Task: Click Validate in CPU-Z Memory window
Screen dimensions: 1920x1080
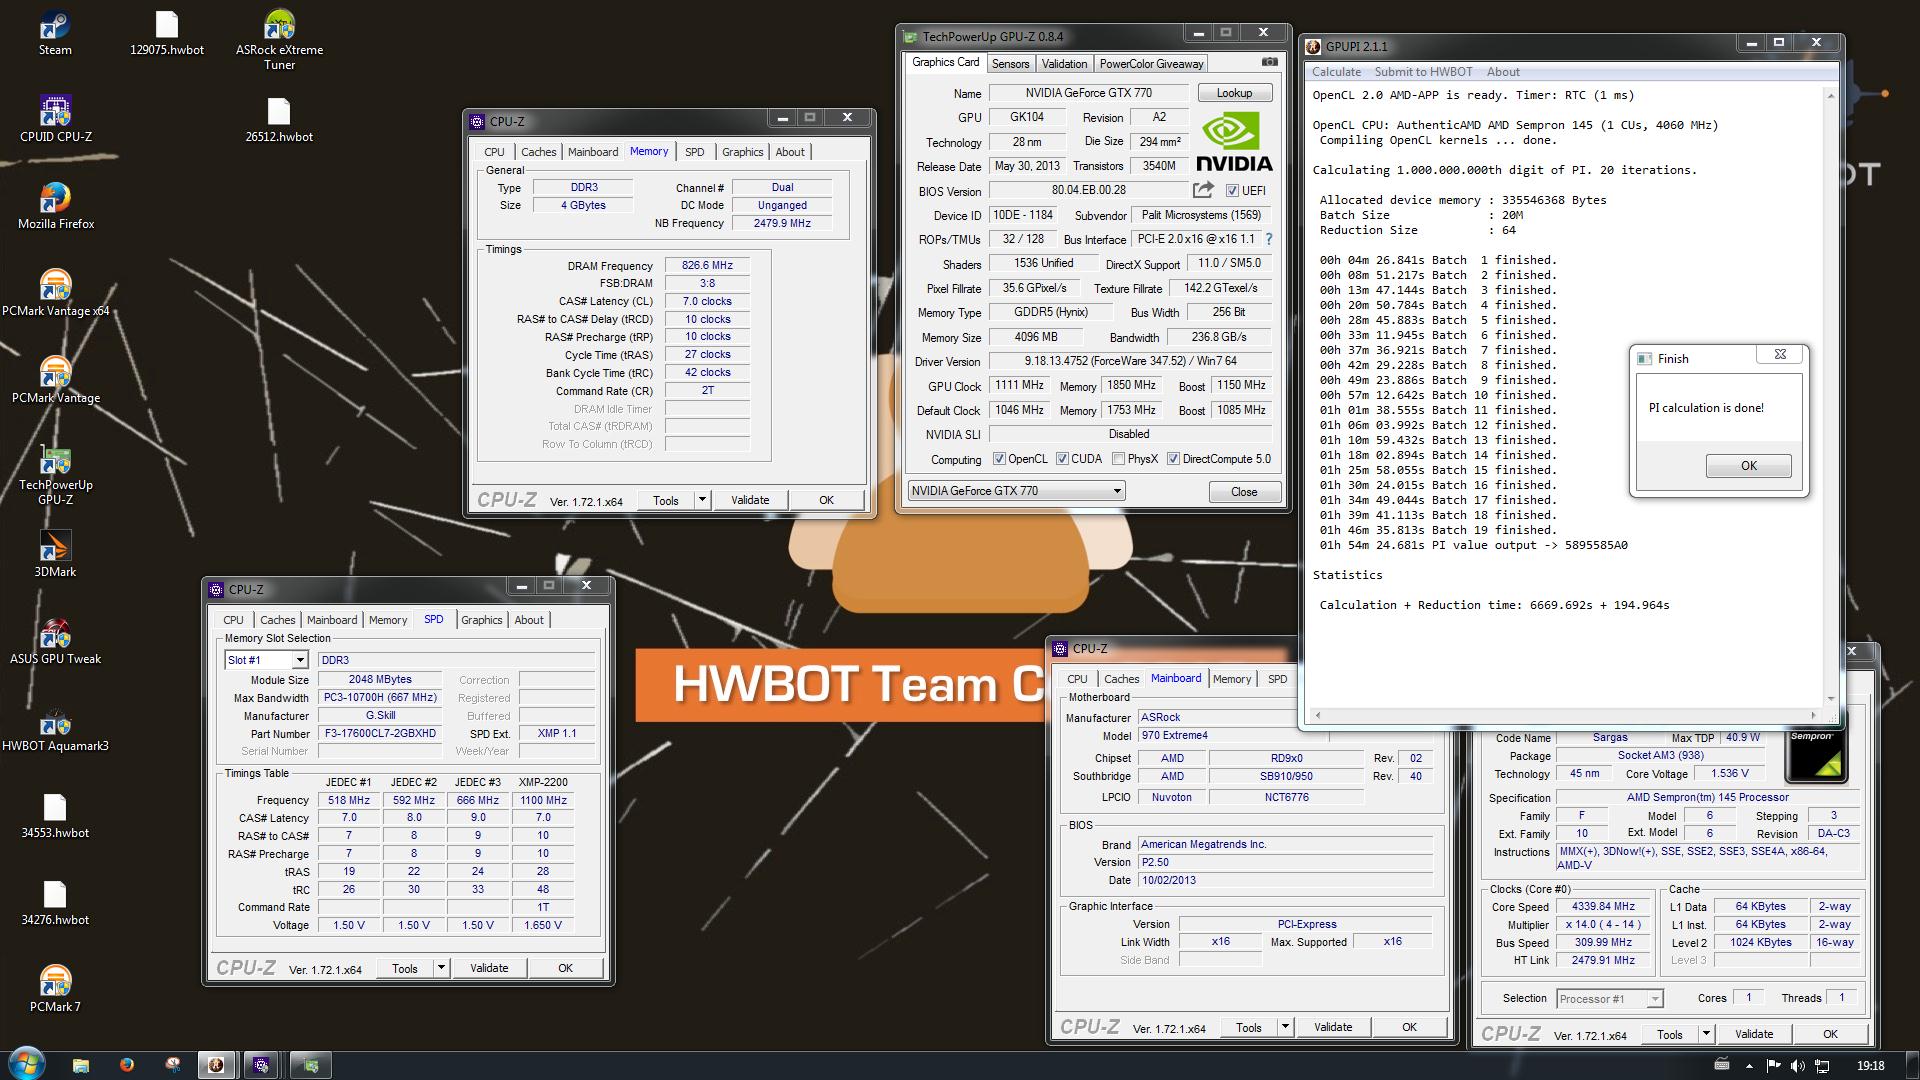Action: pyautogui.click(x=750, y=500)
